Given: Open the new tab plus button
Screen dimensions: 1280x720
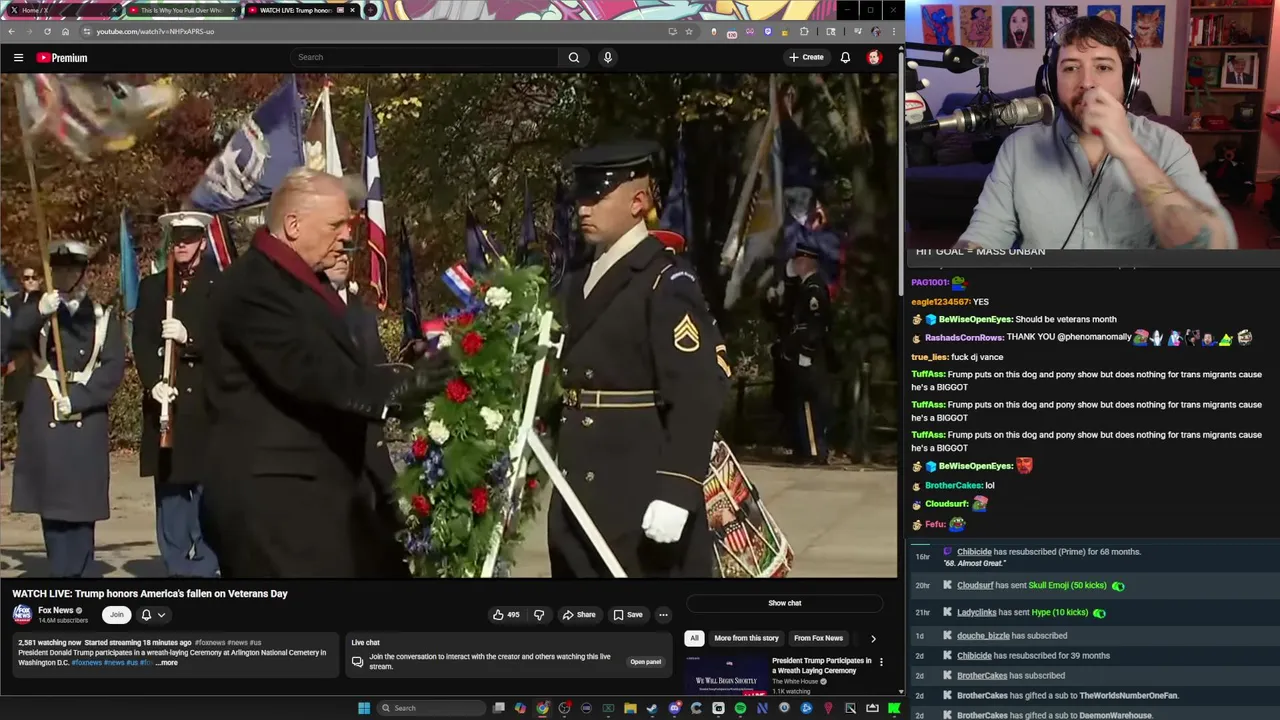Looking at the screenshot, I should [x=371, y=10].
